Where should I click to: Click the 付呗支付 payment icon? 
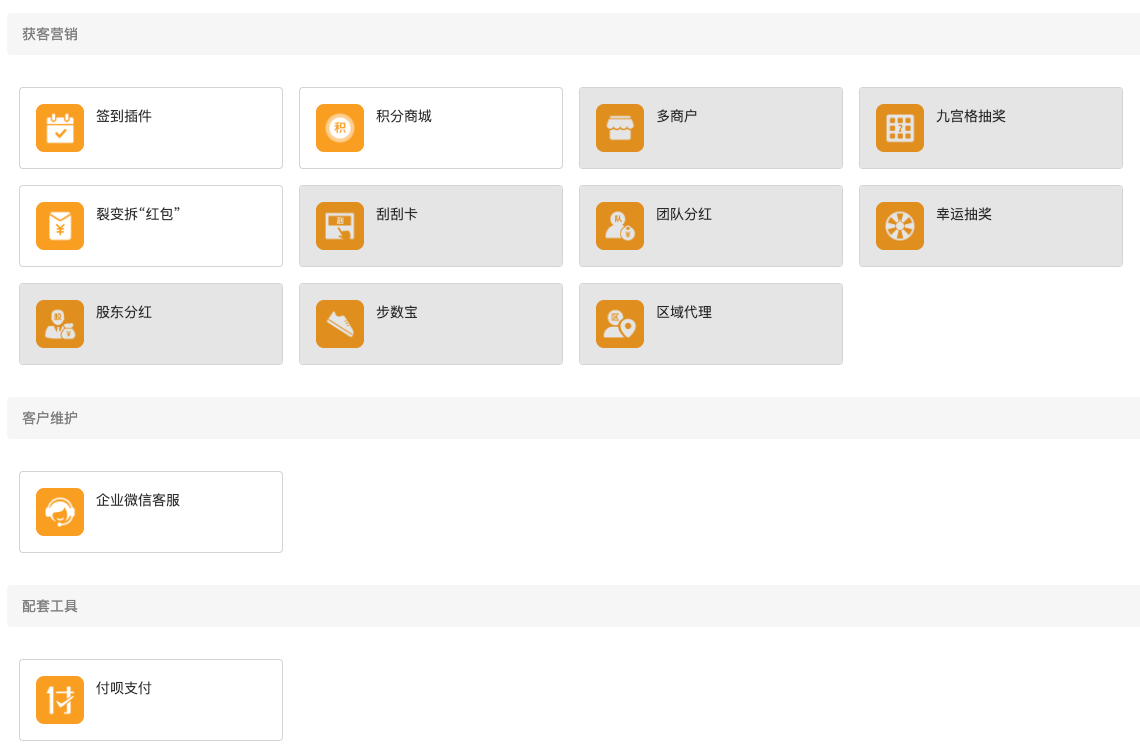60,700
